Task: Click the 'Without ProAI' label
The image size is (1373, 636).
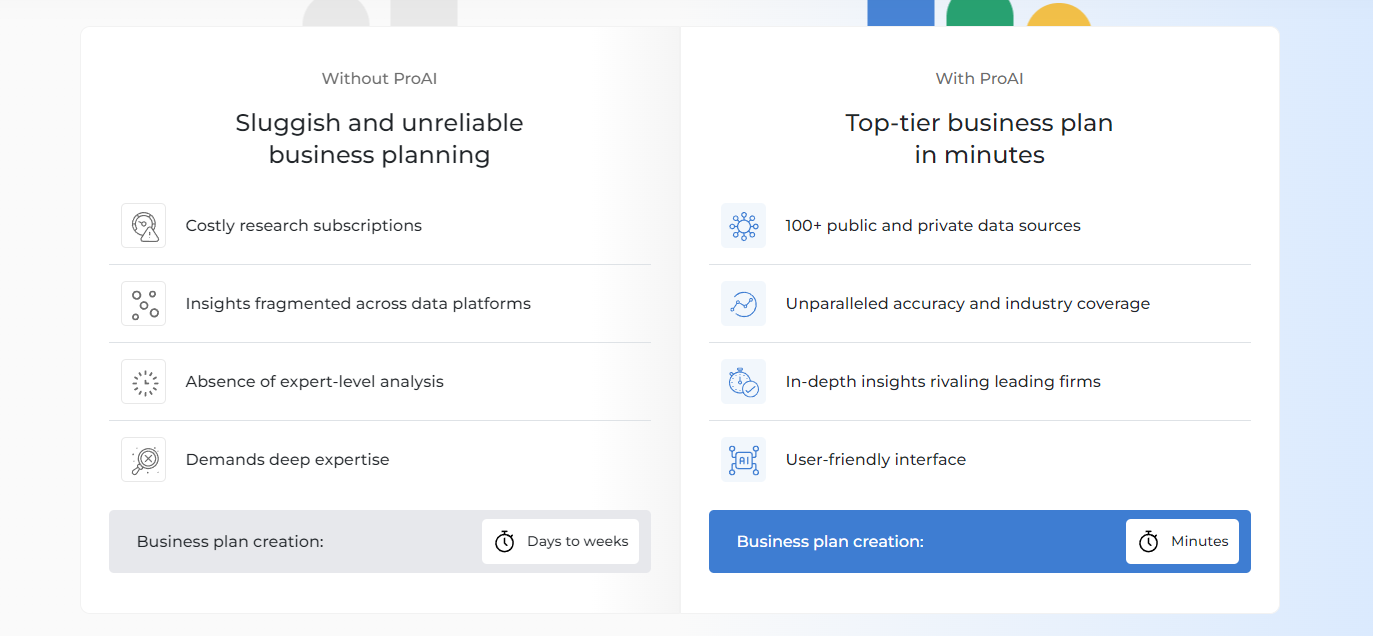Action: tap(379, 78)
